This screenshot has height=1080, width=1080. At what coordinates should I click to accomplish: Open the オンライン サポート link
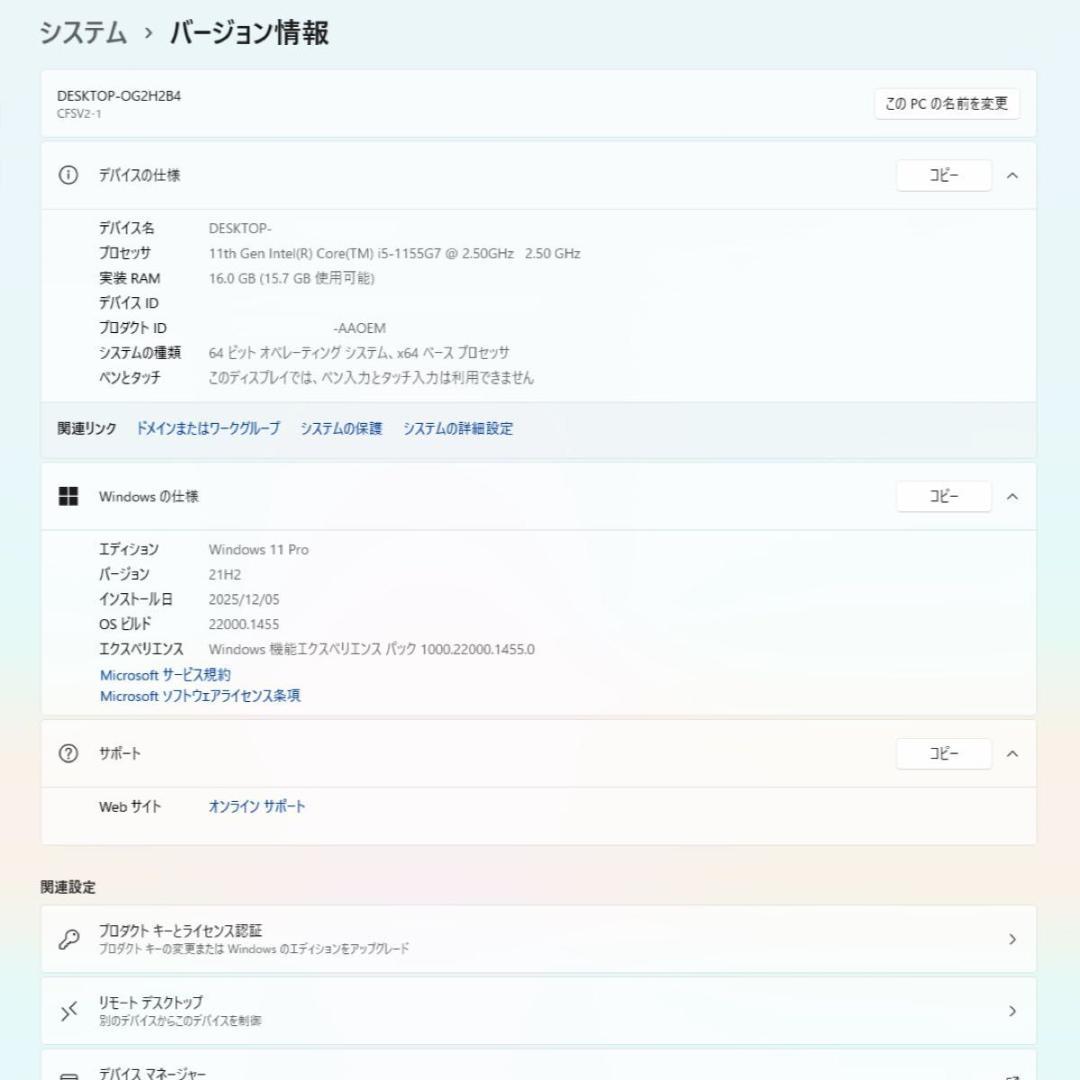(x=257, y=806)
